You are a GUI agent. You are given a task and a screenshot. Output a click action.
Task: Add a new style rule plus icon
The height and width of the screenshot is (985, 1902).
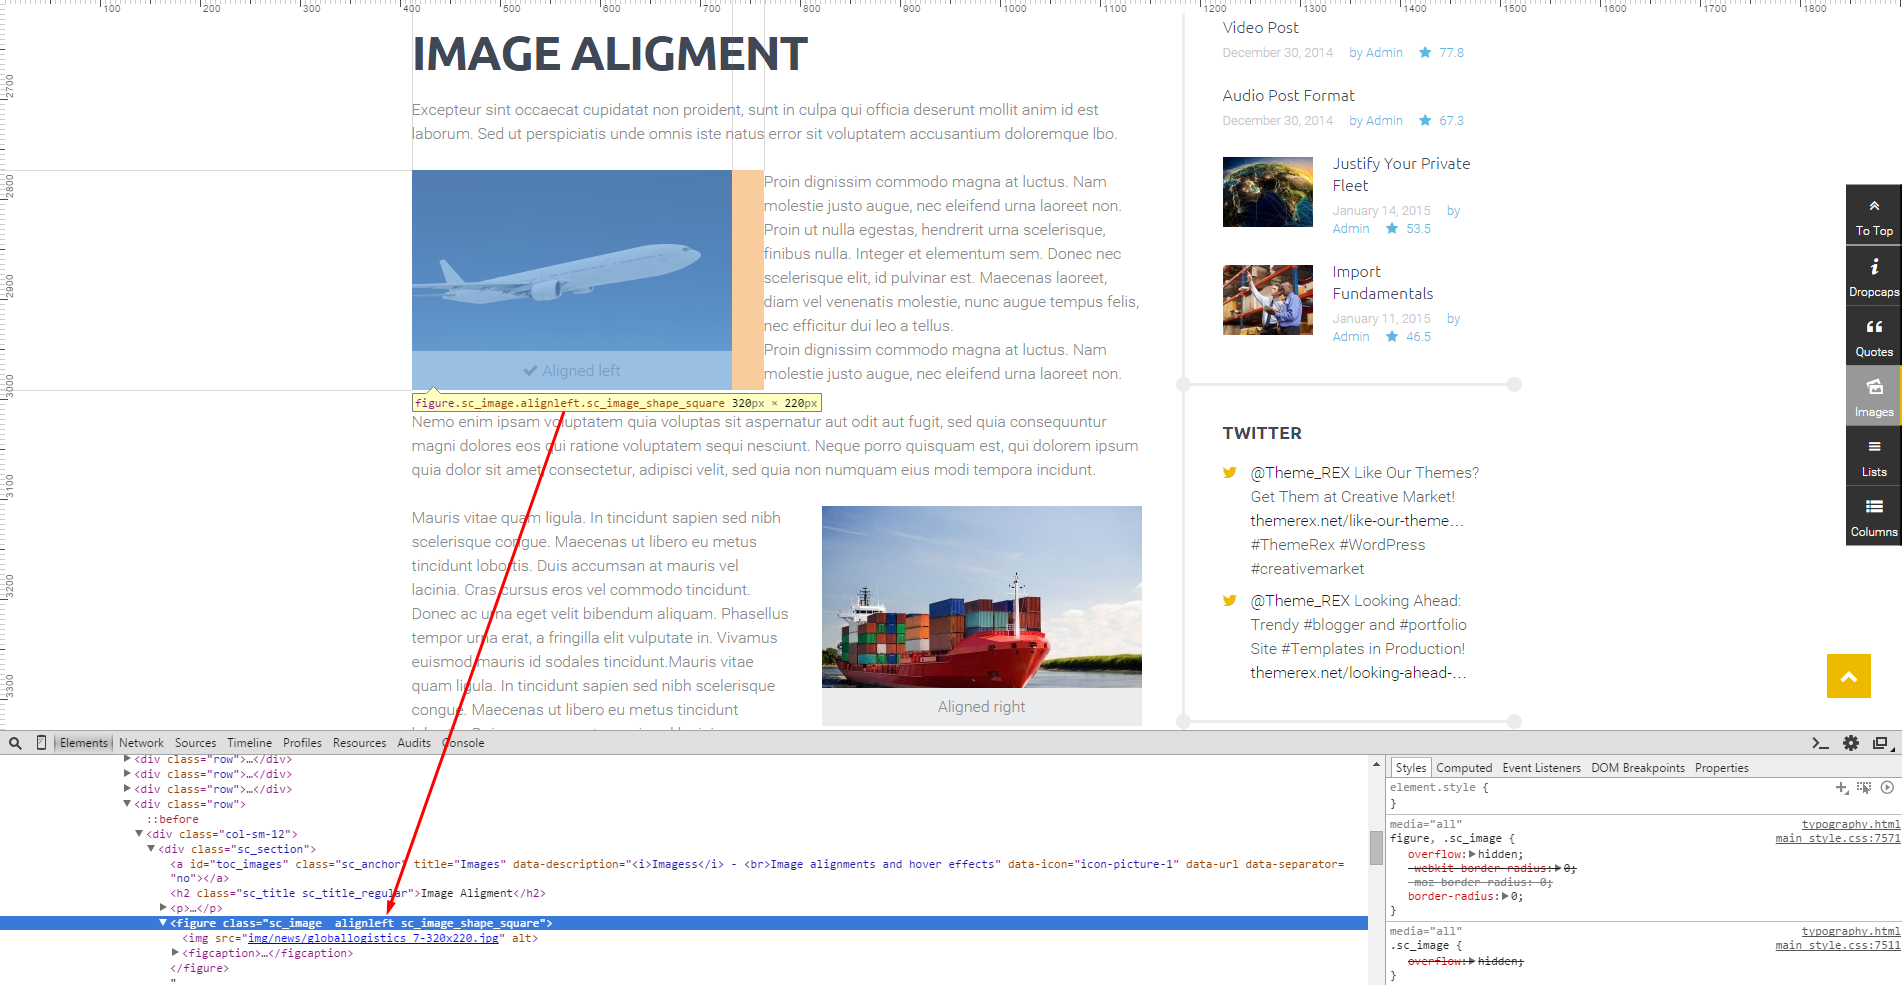pos(1841,788)
